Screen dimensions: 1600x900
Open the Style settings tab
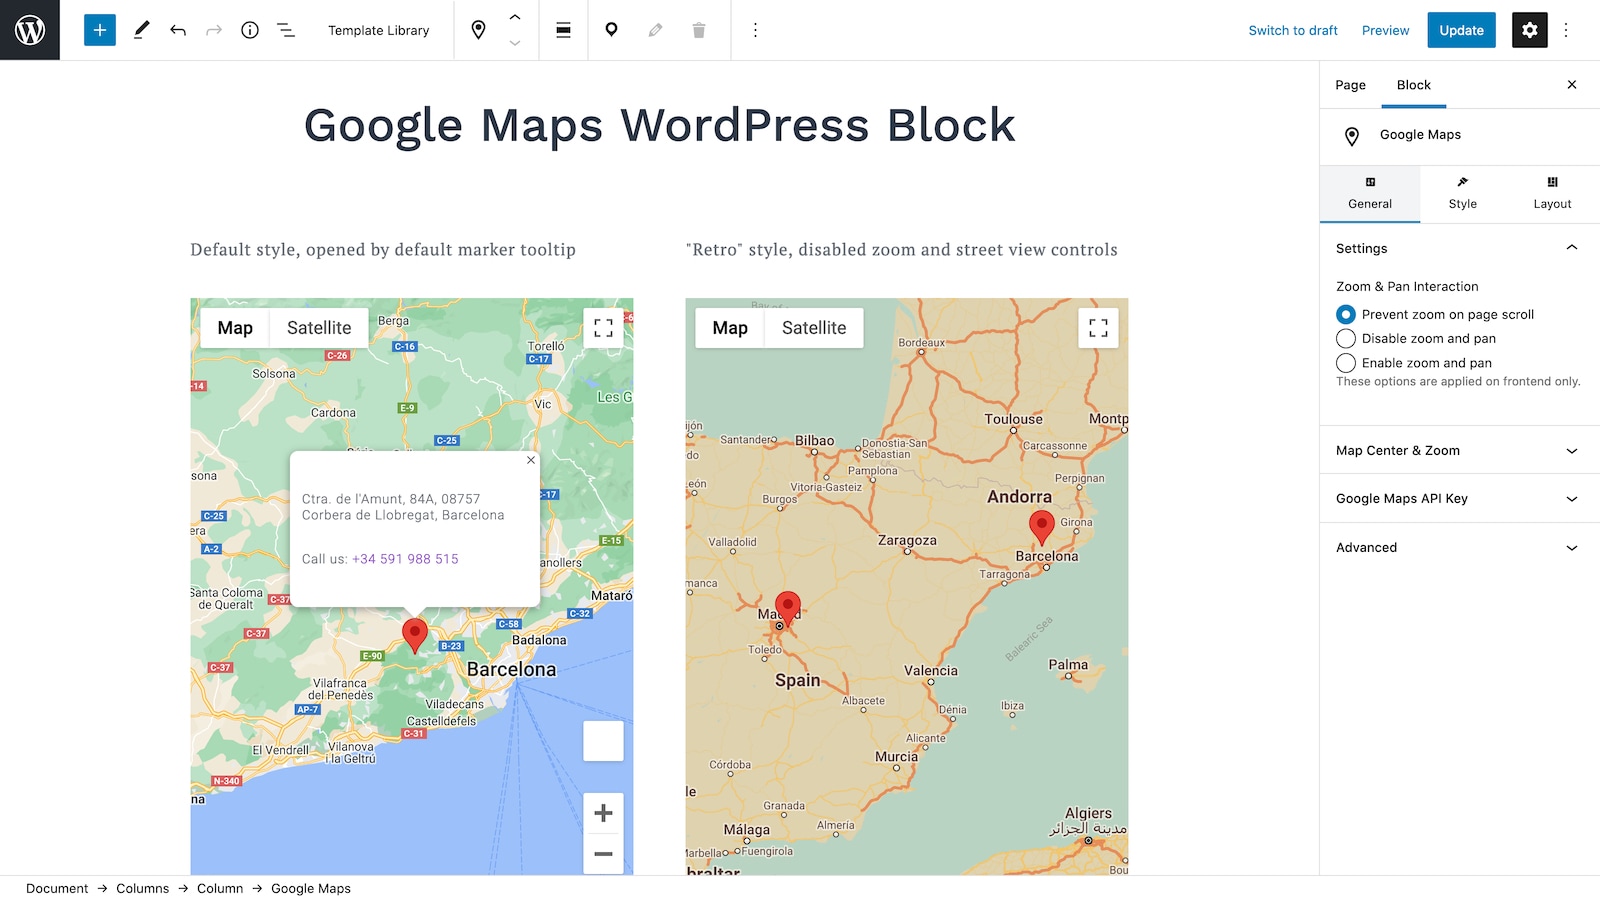tap(1462, 194)
